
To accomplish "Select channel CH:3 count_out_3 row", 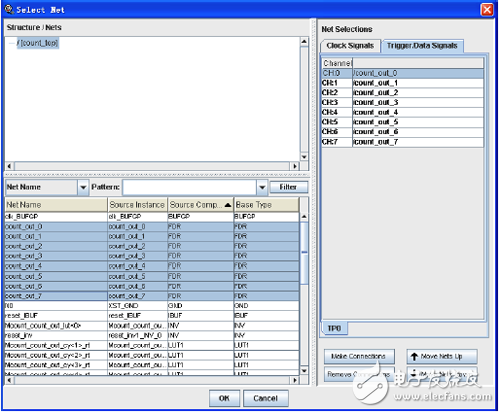I will pos(403,102).
